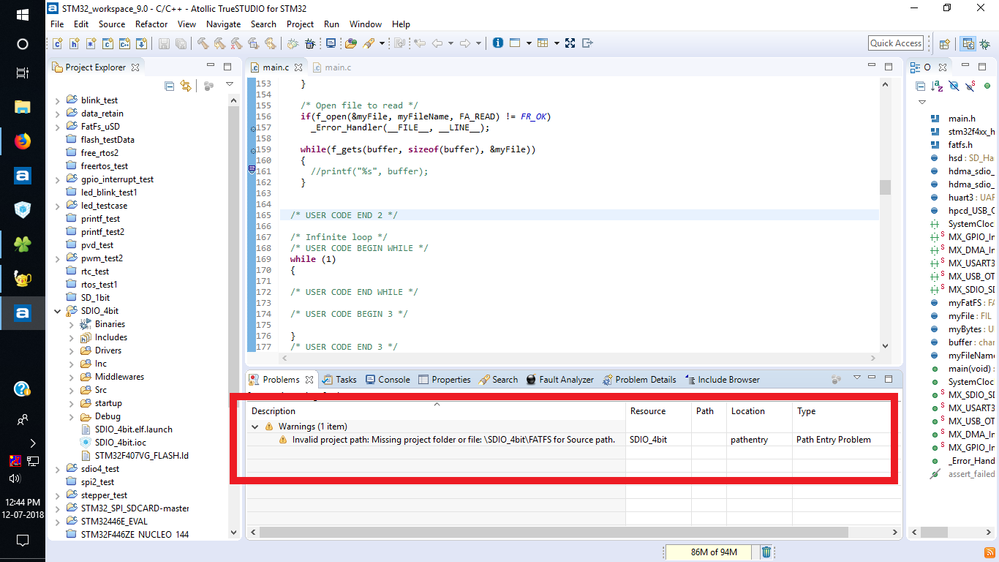Collapse the SDIO_4bit project node

click(x=57, y=311)
